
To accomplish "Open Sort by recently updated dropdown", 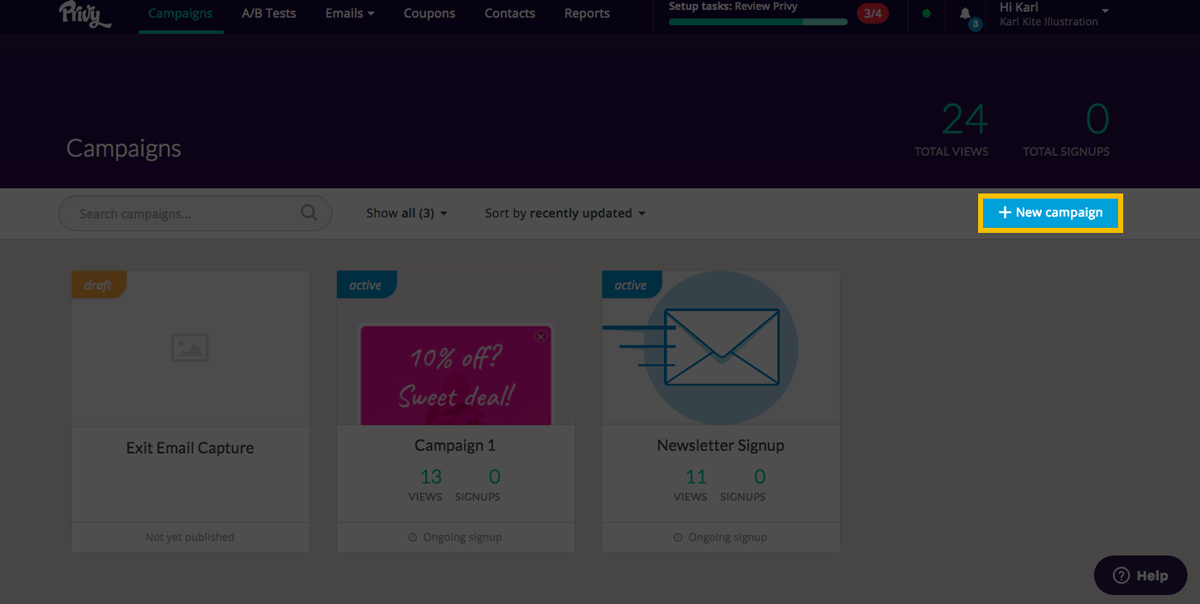I will (565, 213).
